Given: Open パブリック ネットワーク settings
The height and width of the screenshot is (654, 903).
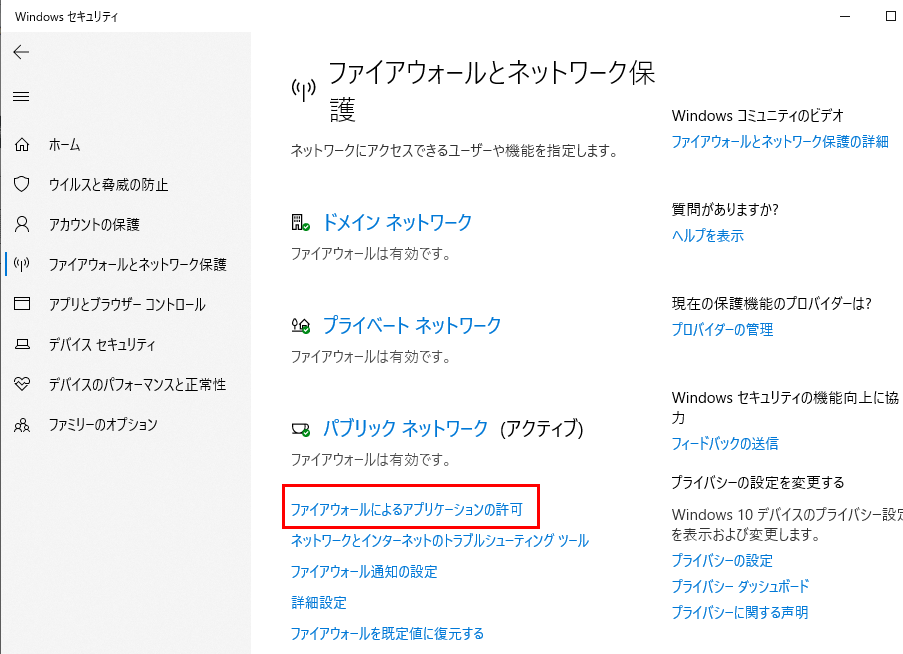Looking at the screenshot, I should click(x=405, y=428).
